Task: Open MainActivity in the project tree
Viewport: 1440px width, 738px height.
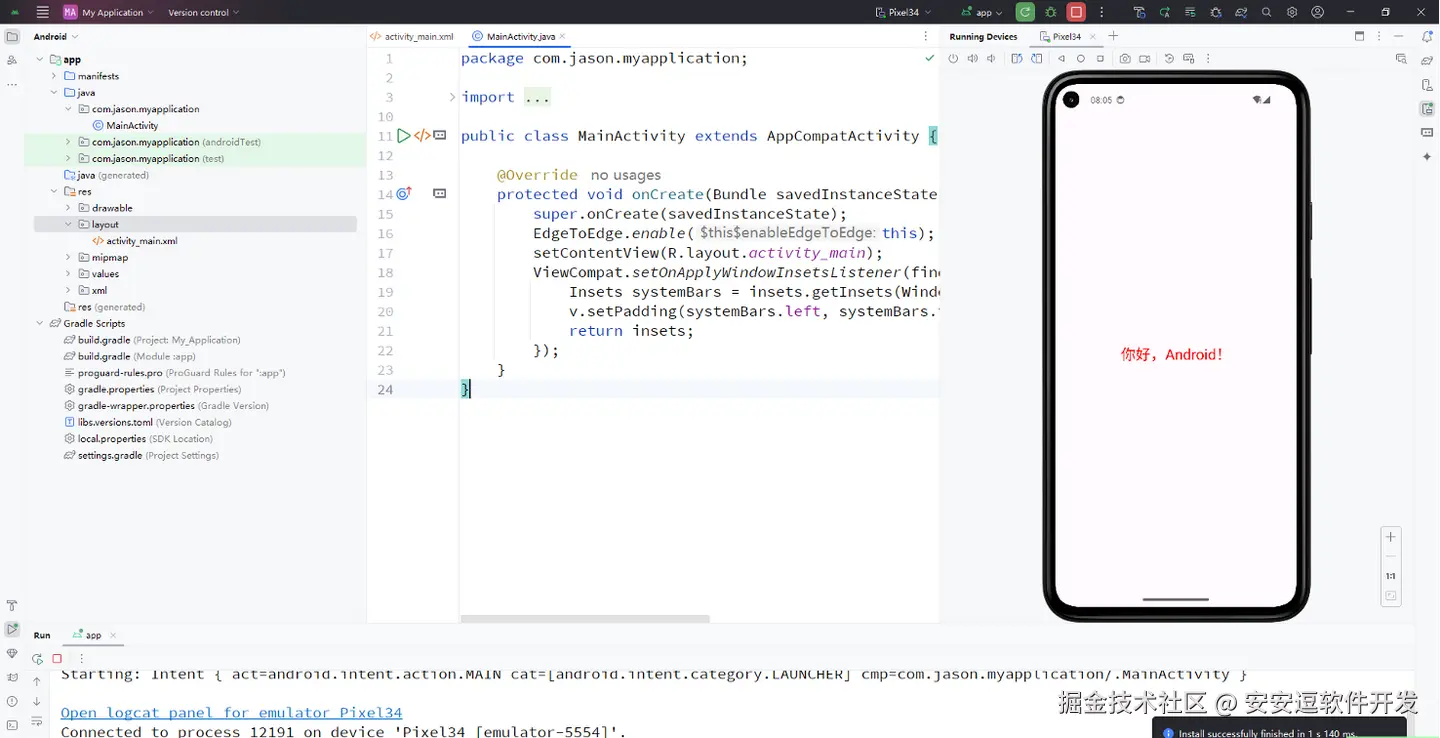Action: coord(132,125)
